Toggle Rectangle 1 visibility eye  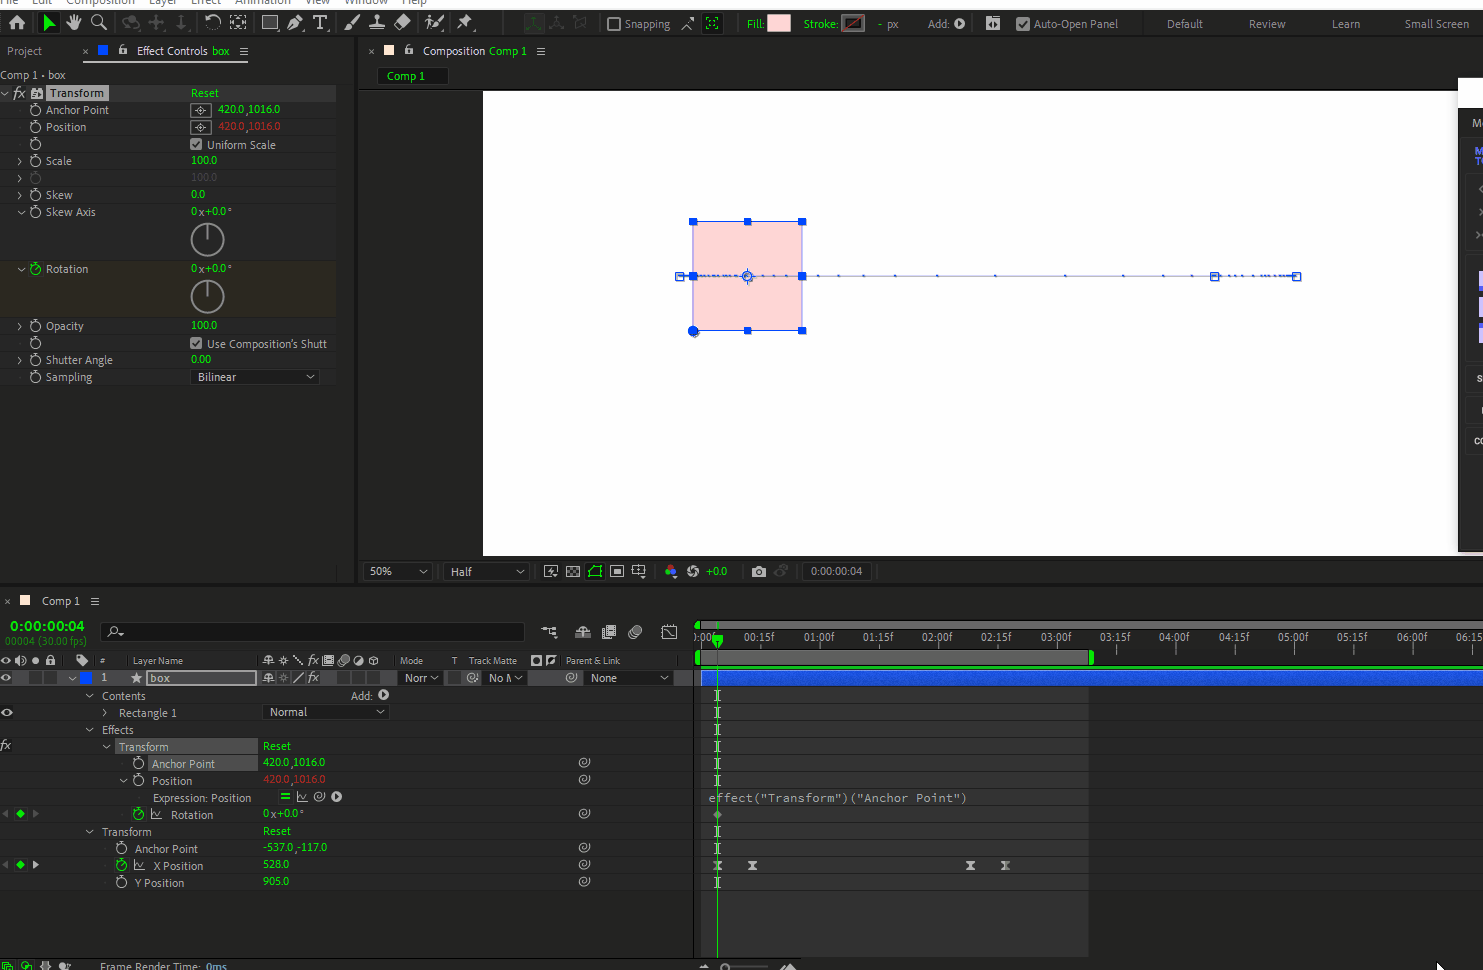tap(6, 712)
